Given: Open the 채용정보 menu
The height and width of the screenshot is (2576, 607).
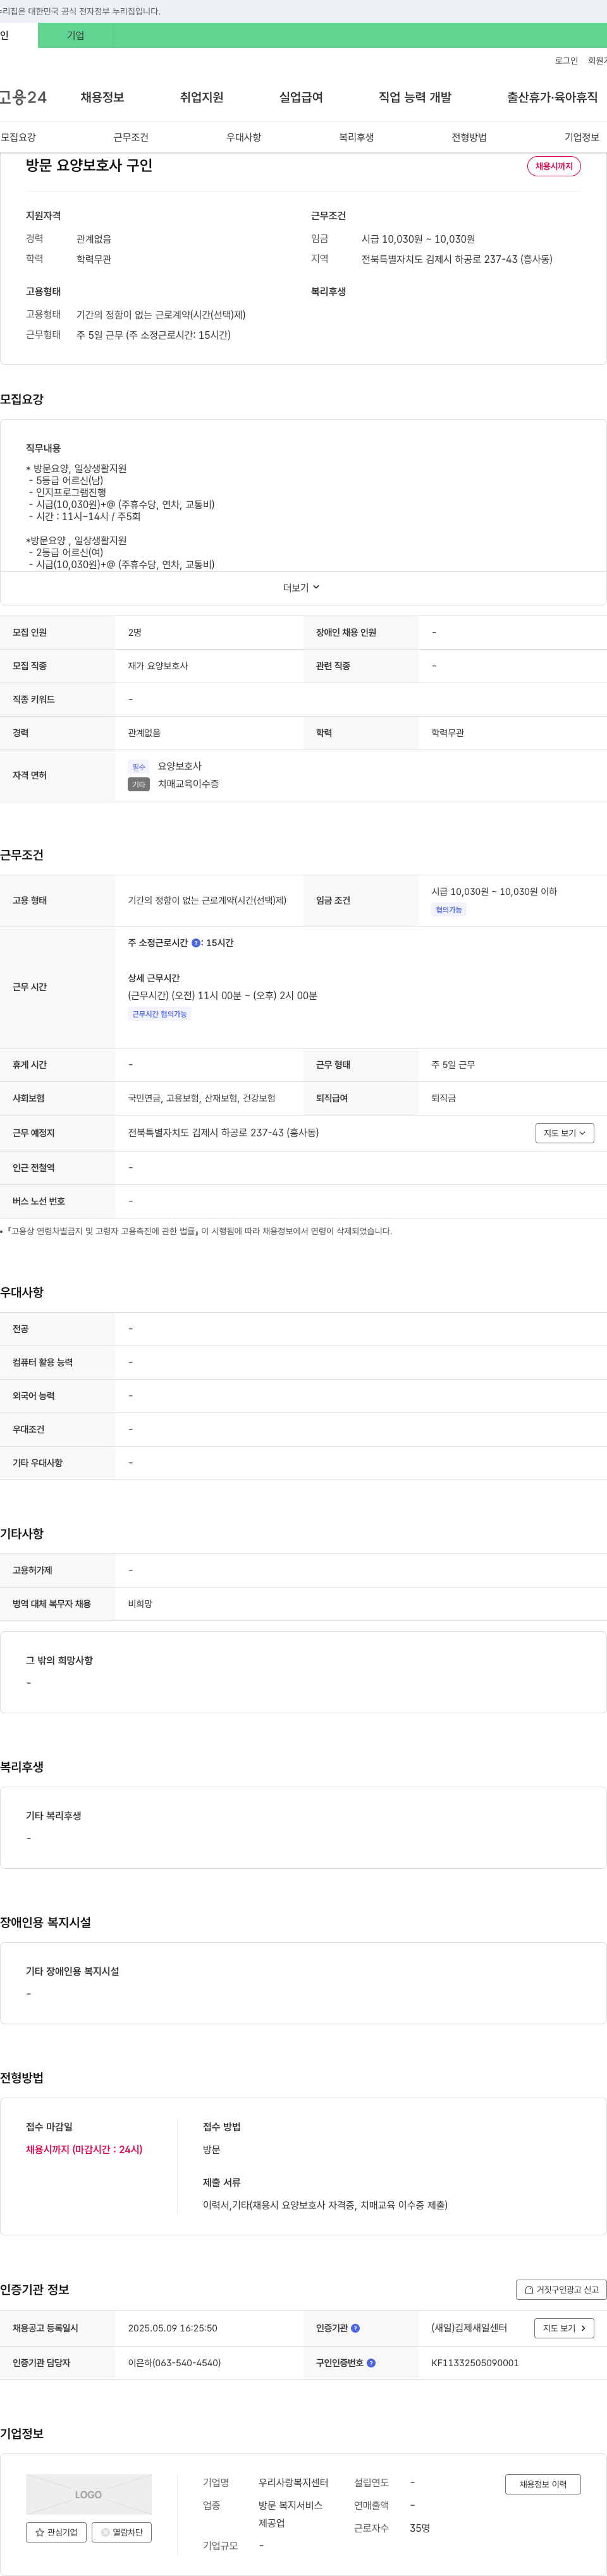Looking at the screenshot, I should click(102, 97).
